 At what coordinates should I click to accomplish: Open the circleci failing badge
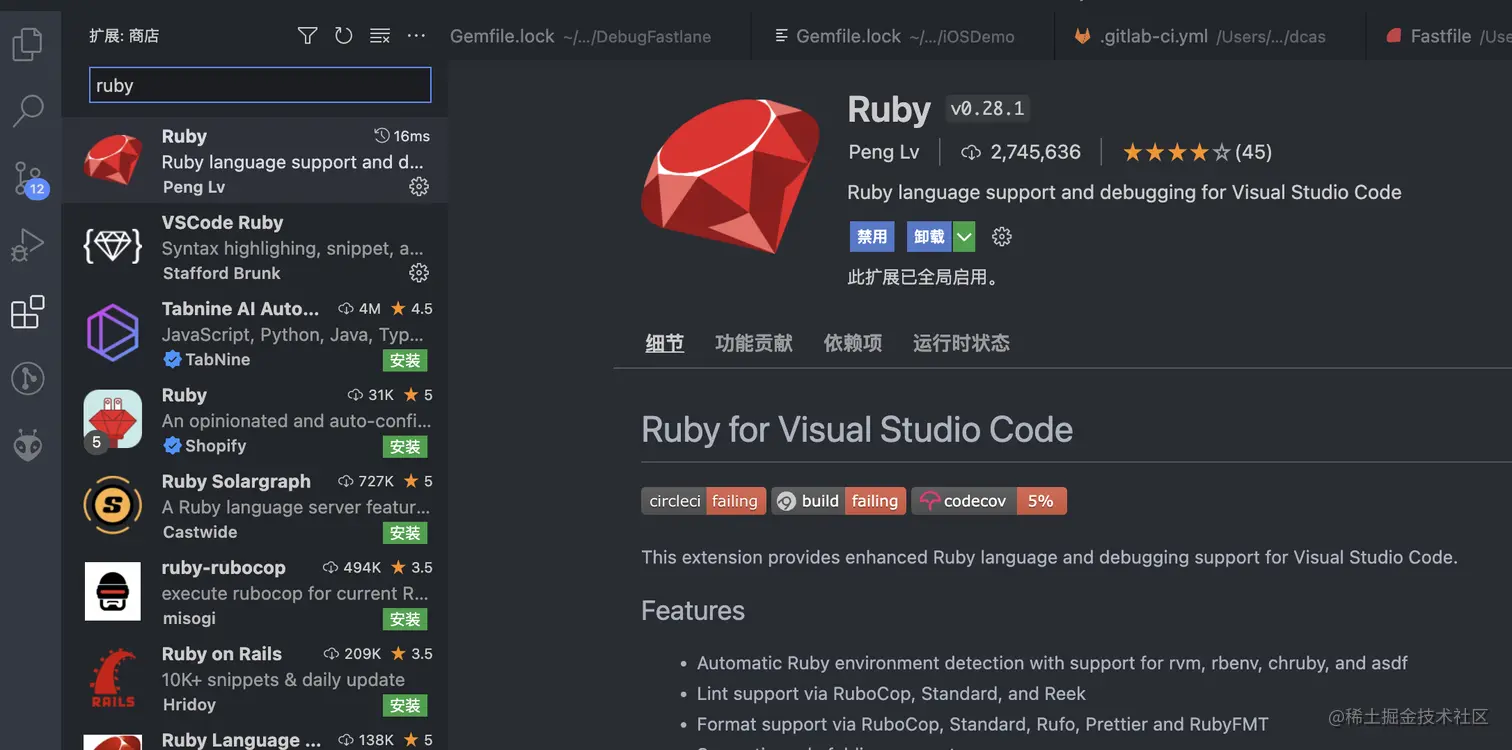(704, 501)
